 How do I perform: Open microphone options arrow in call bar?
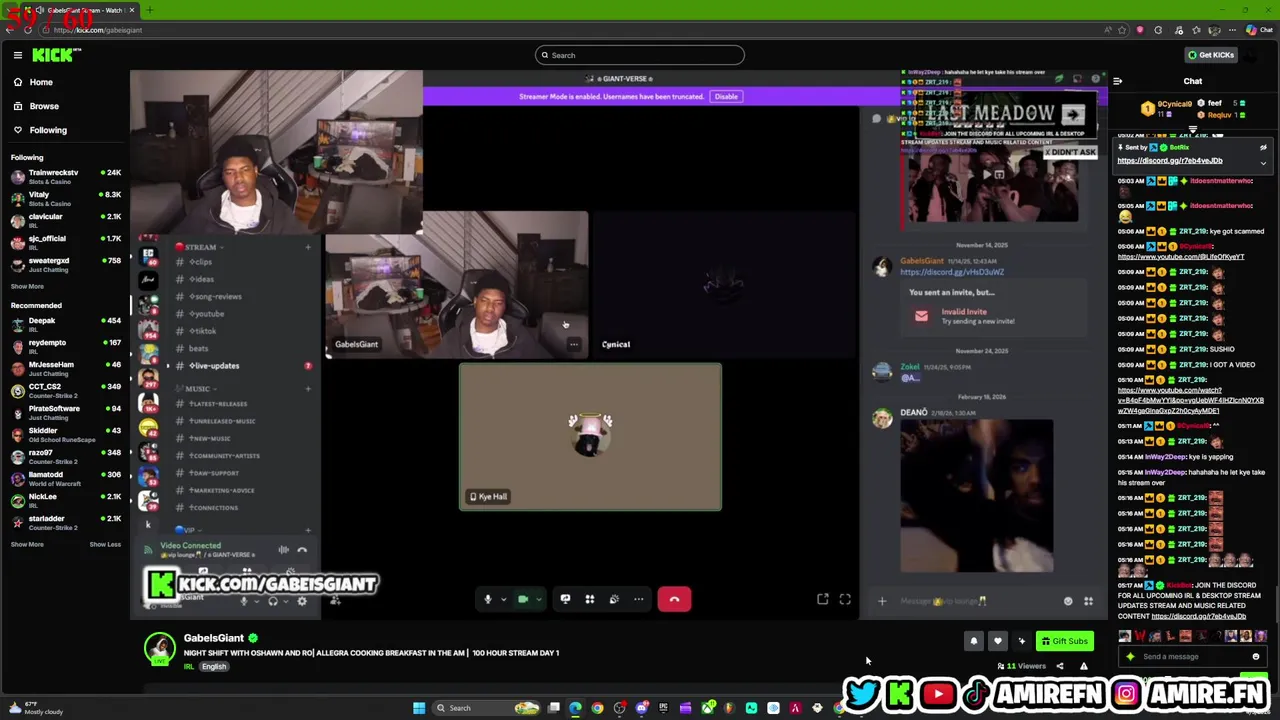click(x=502, y=600)
